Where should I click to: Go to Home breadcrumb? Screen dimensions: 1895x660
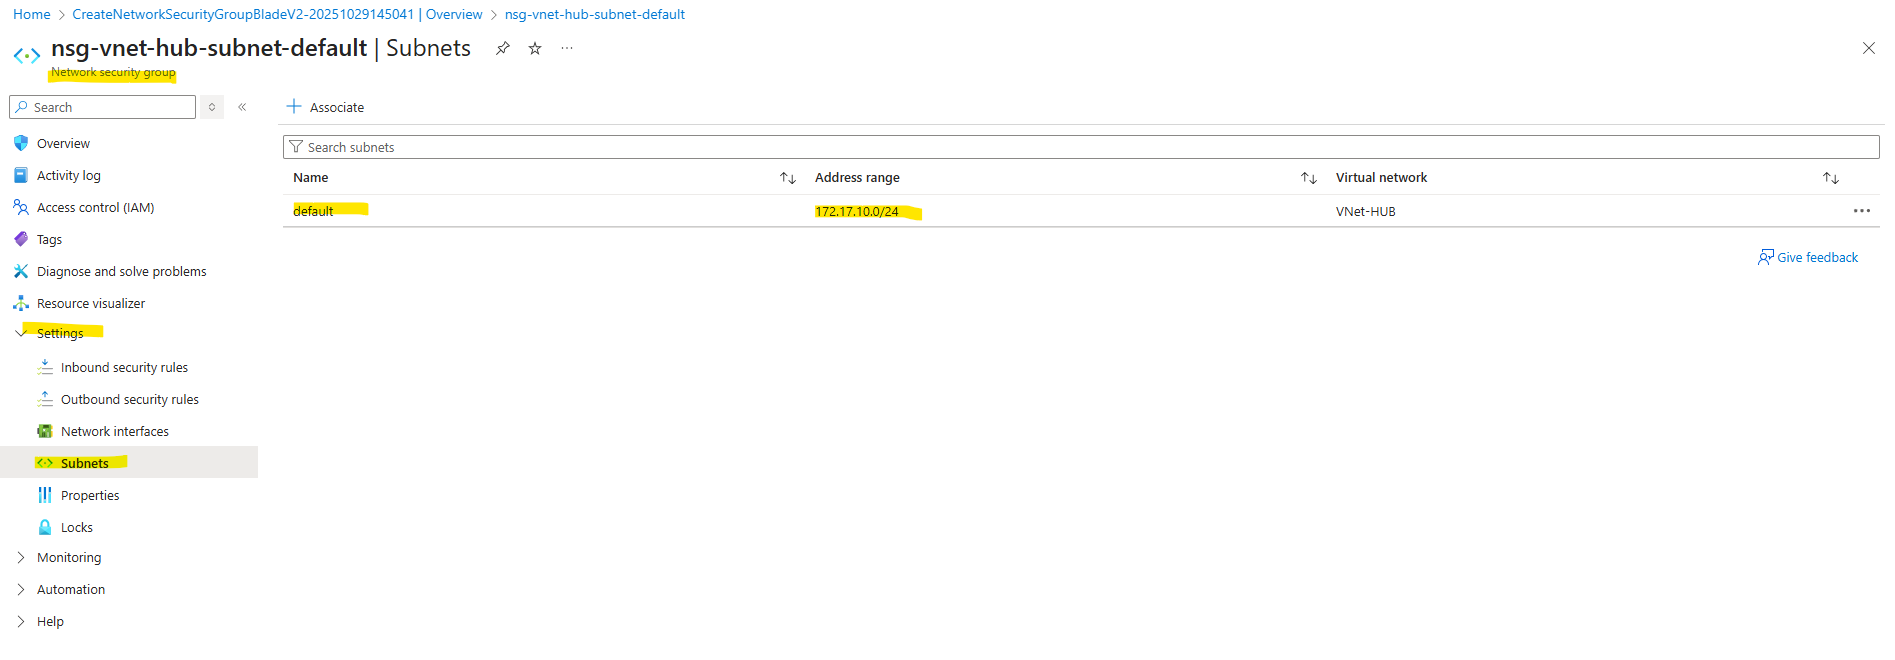click(32, 14)
